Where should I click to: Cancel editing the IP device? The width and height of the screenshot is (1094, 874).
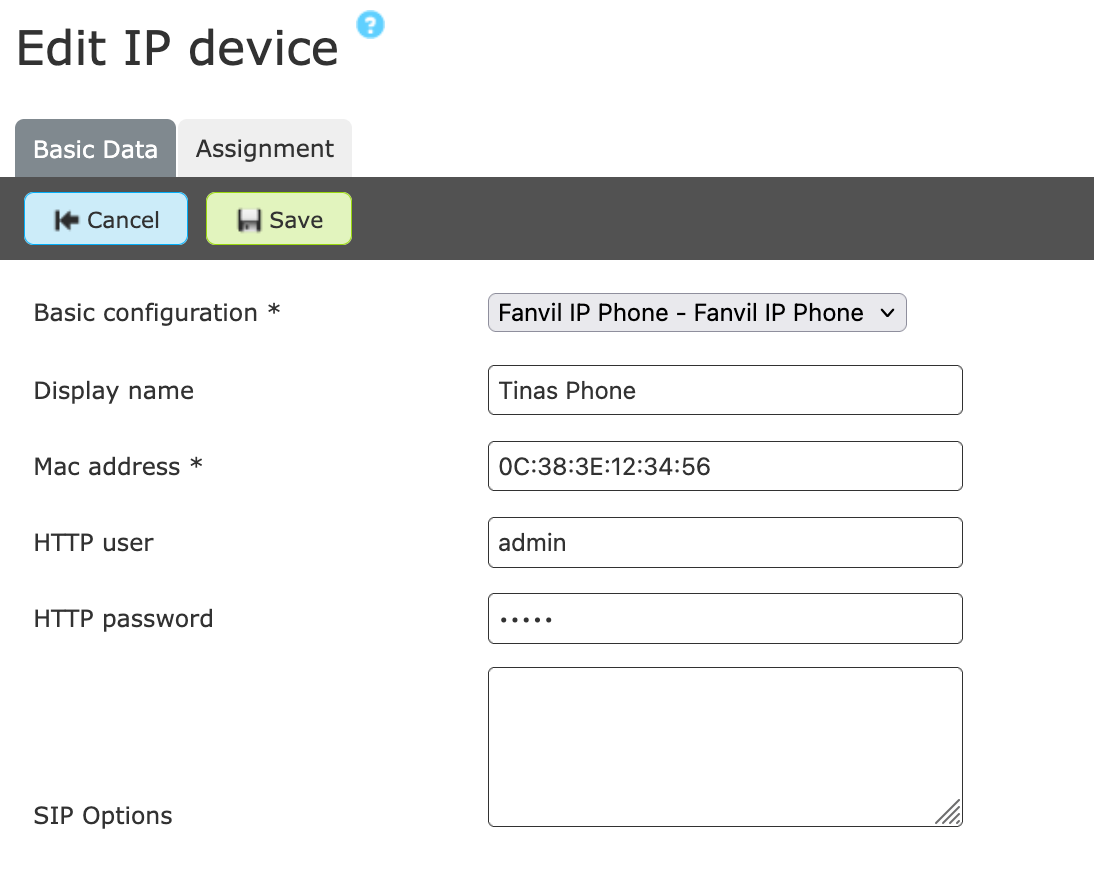(105, 219)
